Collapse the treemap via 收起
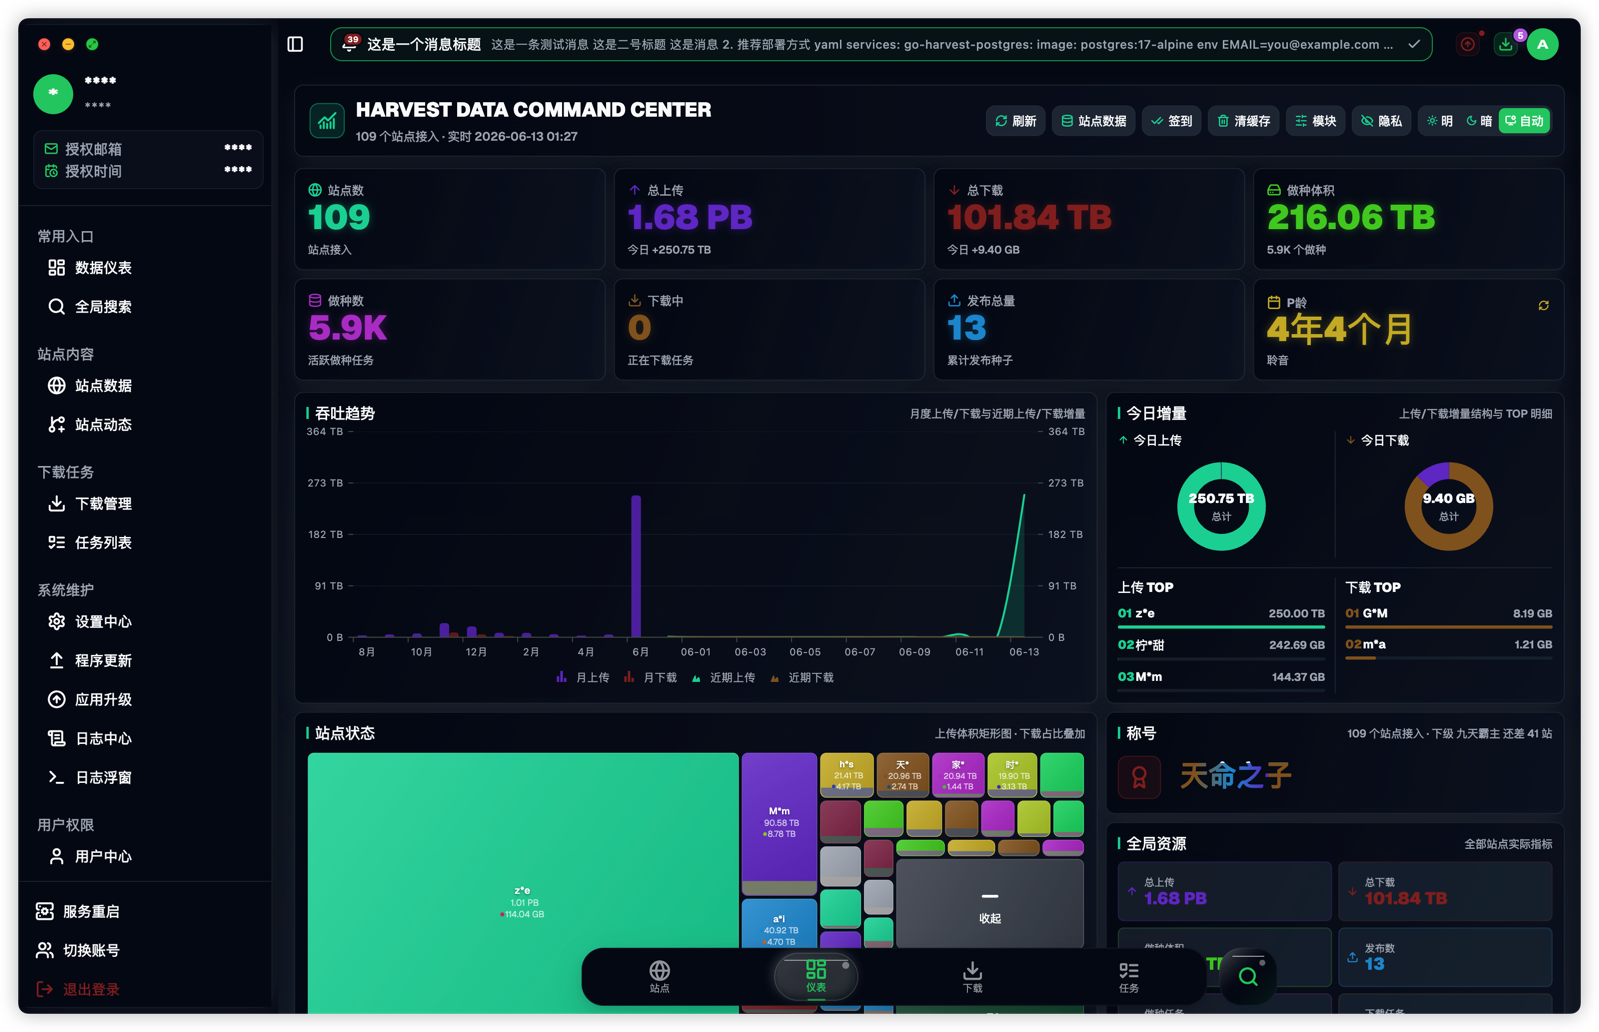1599x1032 pixels. [989, 905]
